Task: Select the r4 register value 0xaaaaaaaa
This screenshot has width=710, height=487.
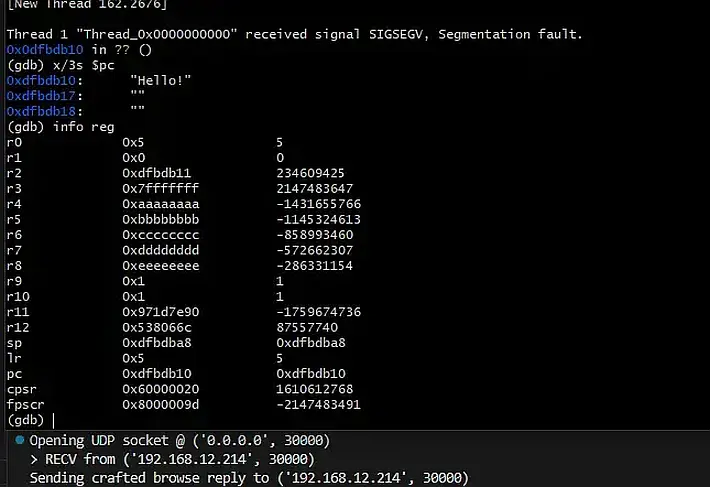Action: pyautogui.click(x=161, y=204)
